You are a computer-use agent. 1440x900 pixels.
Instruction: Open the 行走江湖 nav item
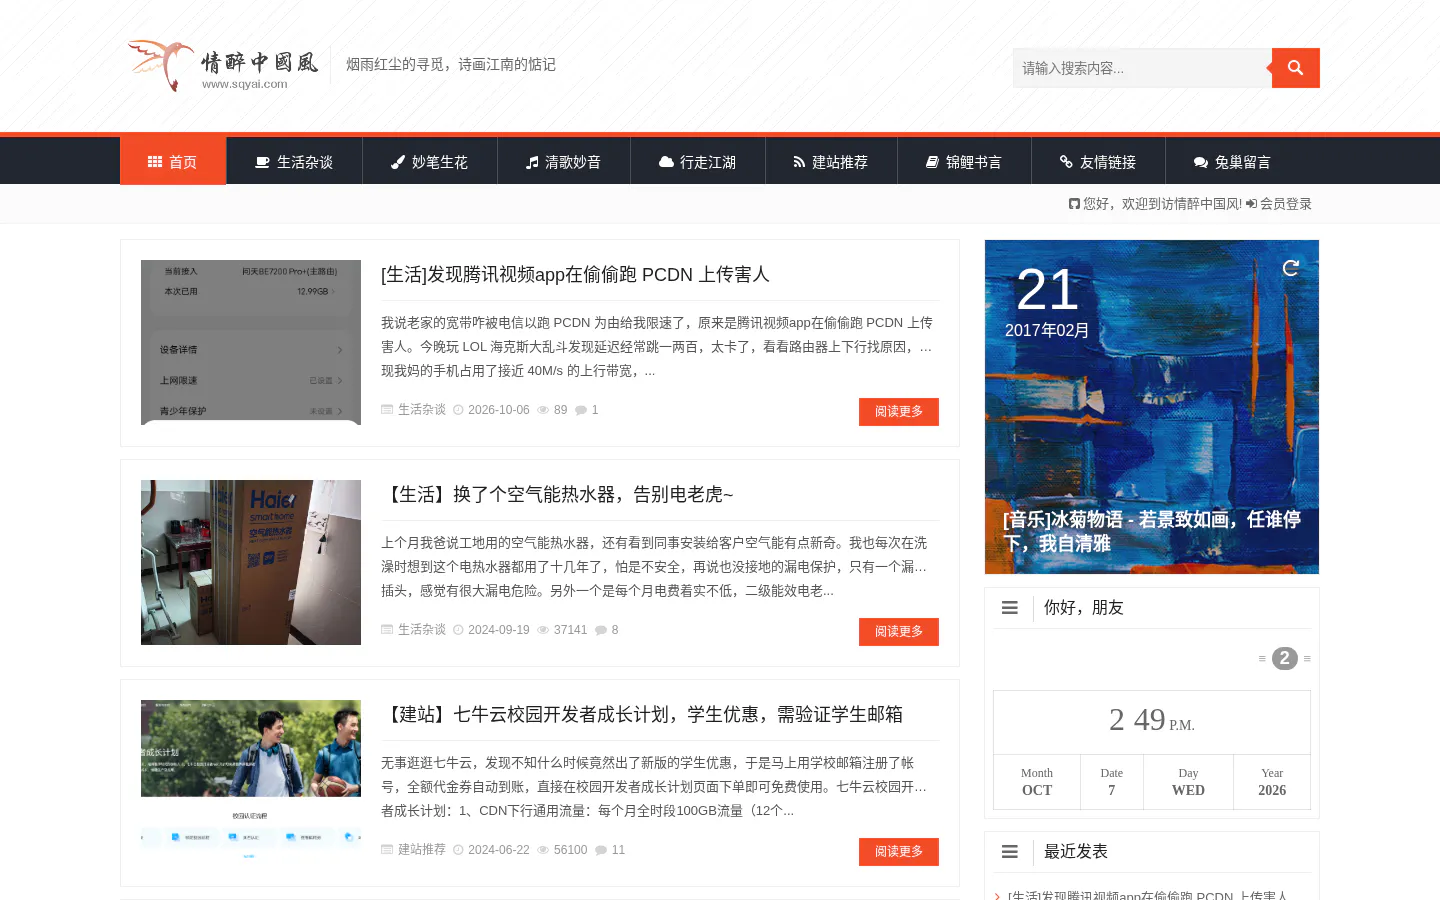tap(698, 161)
